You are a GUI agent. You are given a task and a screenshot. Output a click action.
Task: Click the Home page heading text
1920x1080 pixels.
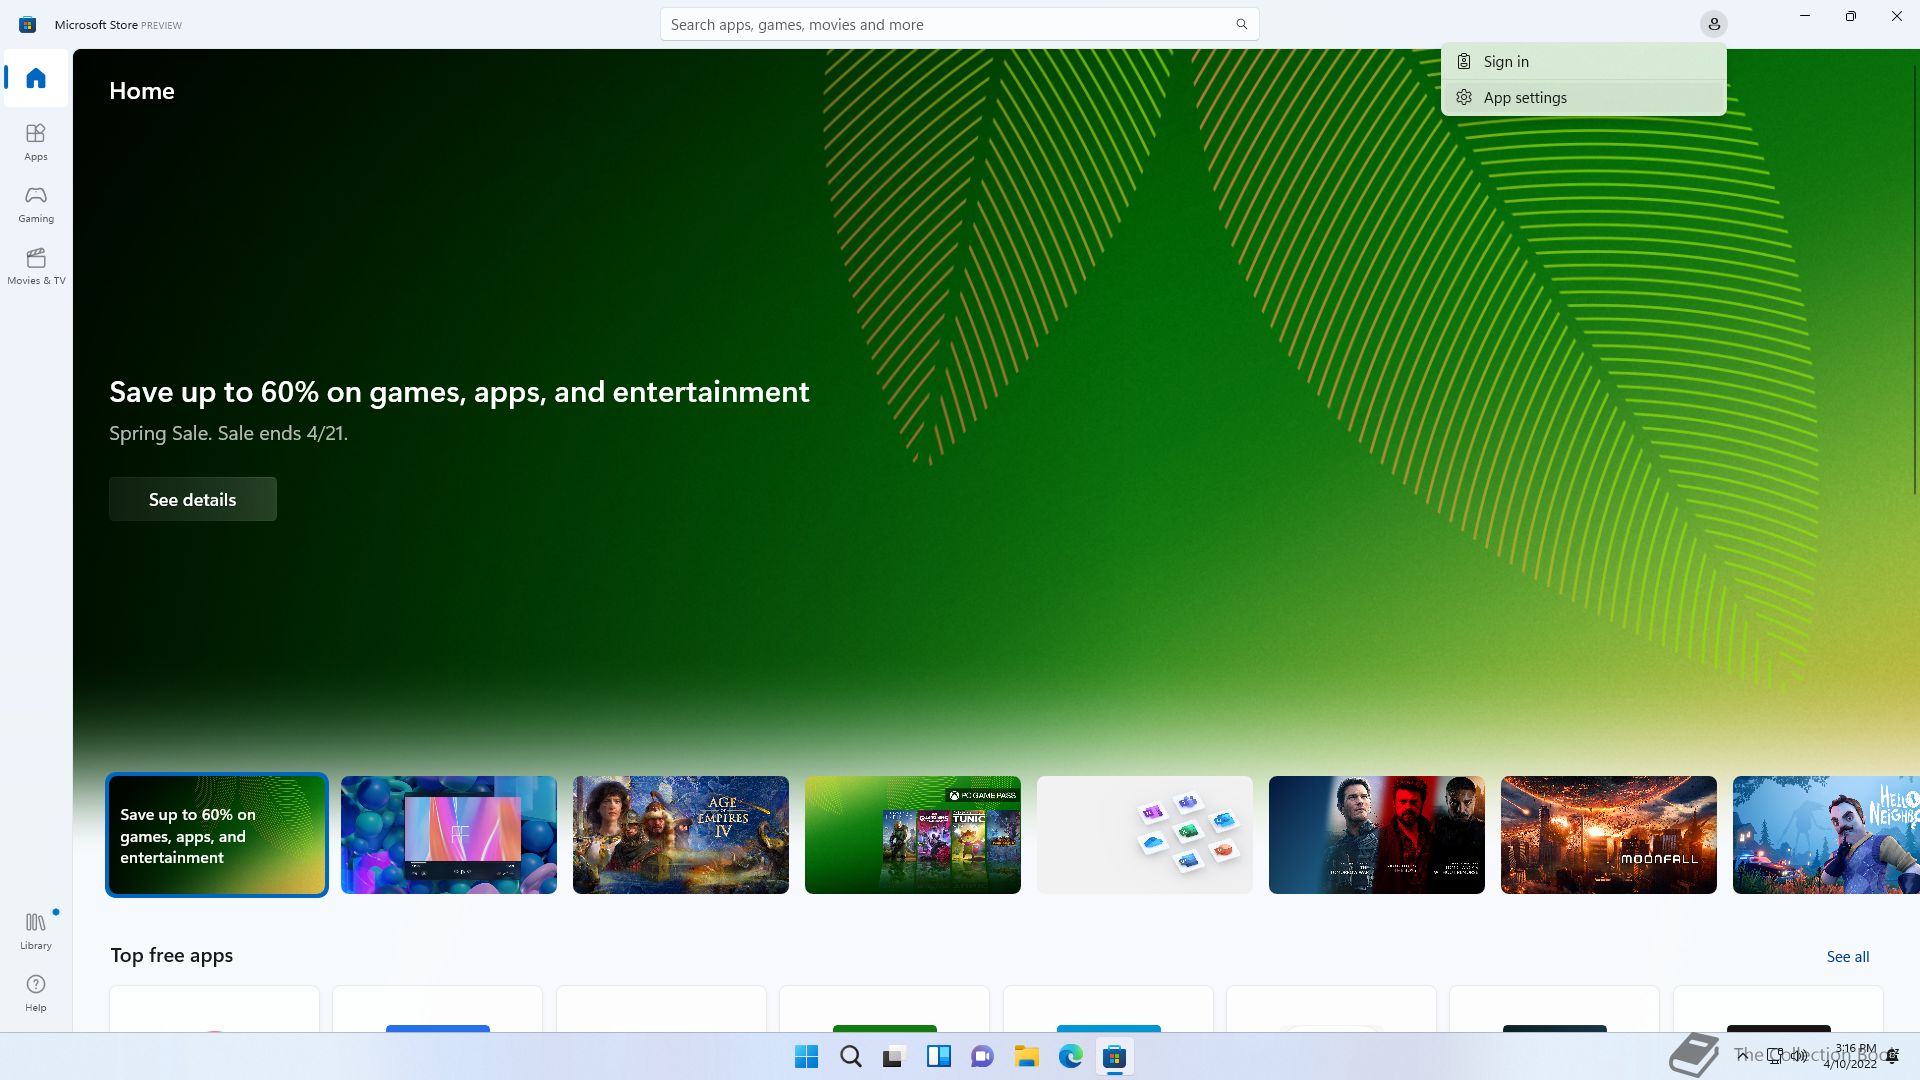tap(142, 91)
